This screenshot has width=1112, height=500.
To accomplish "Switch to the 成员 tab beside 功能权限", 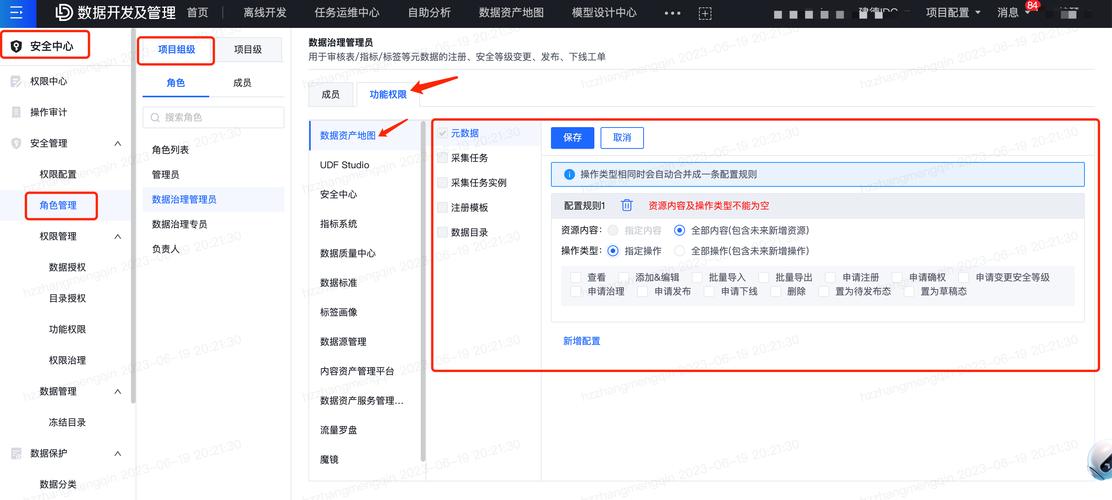I will click(330, 94).
